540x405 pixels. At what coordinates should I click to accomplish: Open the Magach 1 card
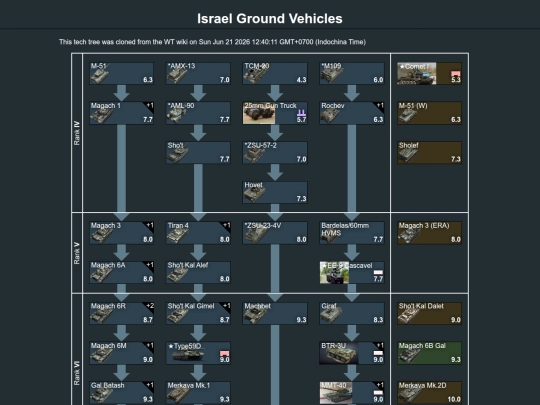tap(122, 113)
